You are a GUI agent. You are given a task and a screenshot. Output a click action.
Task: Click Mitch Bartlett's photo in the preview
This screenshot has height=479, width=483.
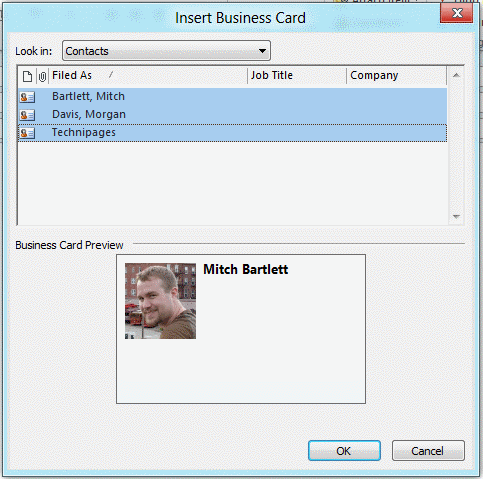point(160,301)
